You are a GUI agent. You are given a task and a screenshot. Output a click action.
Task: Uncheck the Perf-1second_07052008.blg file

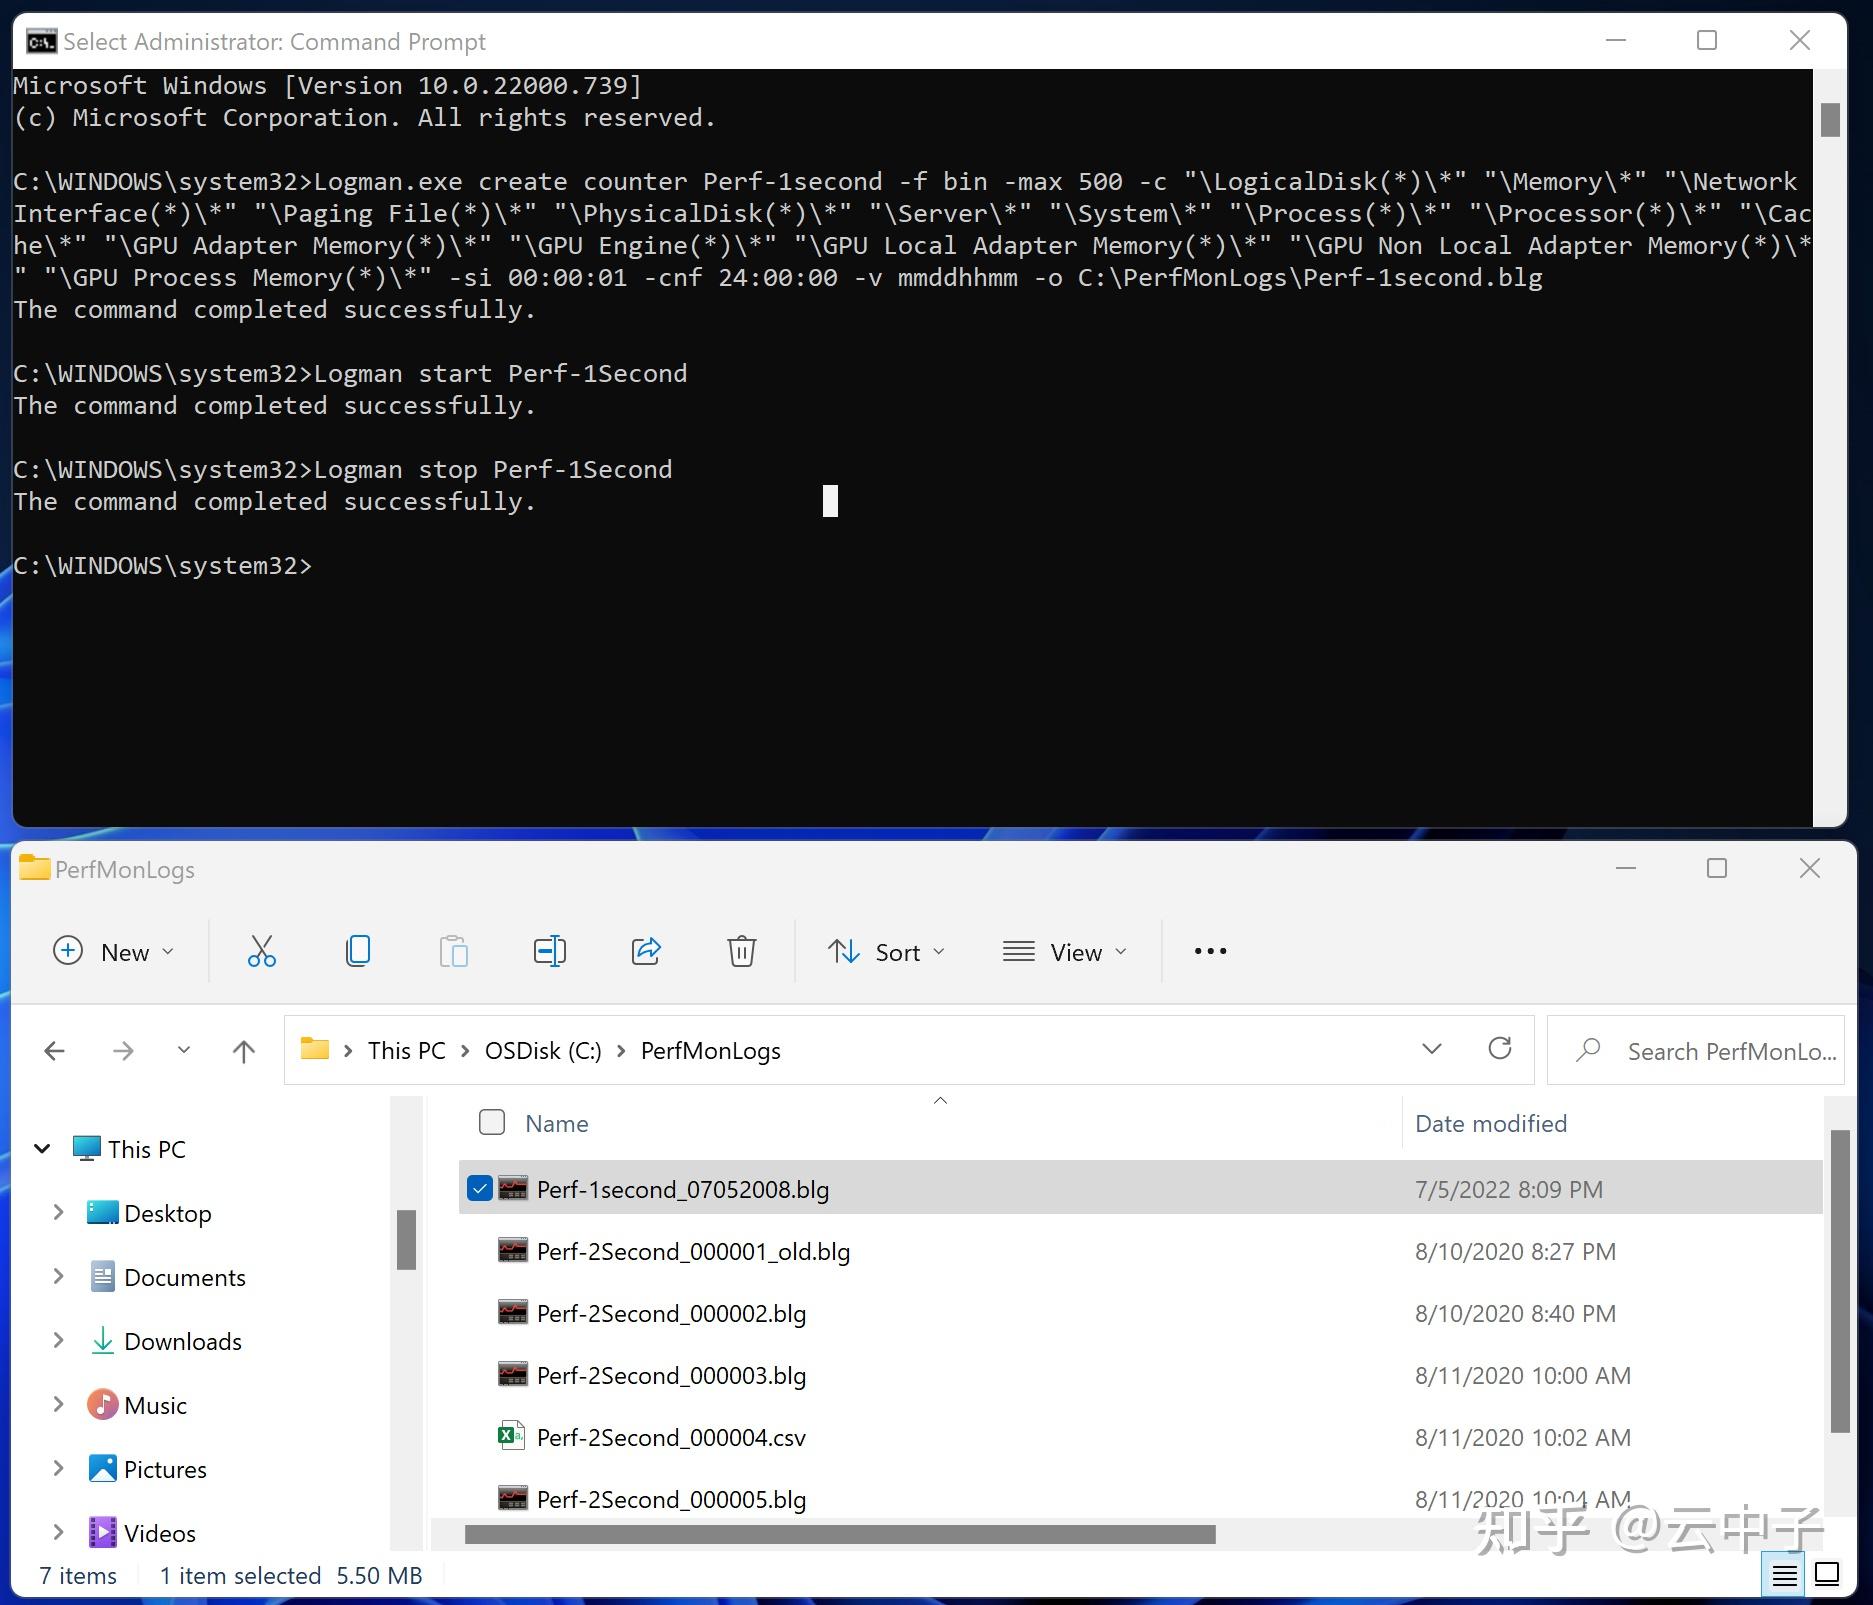click(481, 1188)
